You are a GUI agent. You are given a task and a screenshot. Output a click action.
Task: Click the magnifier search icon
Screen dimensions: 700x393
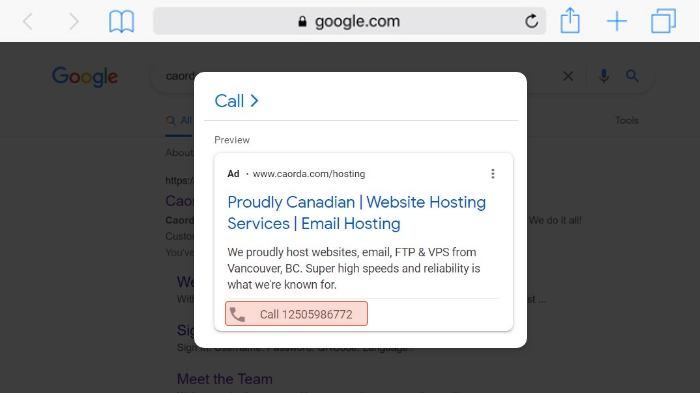(632, 76)
